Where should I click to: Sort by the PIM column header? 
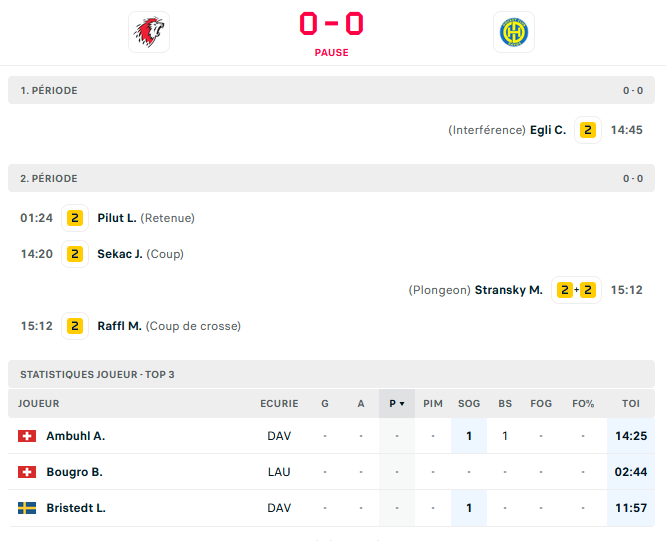(x=433, y=404)
